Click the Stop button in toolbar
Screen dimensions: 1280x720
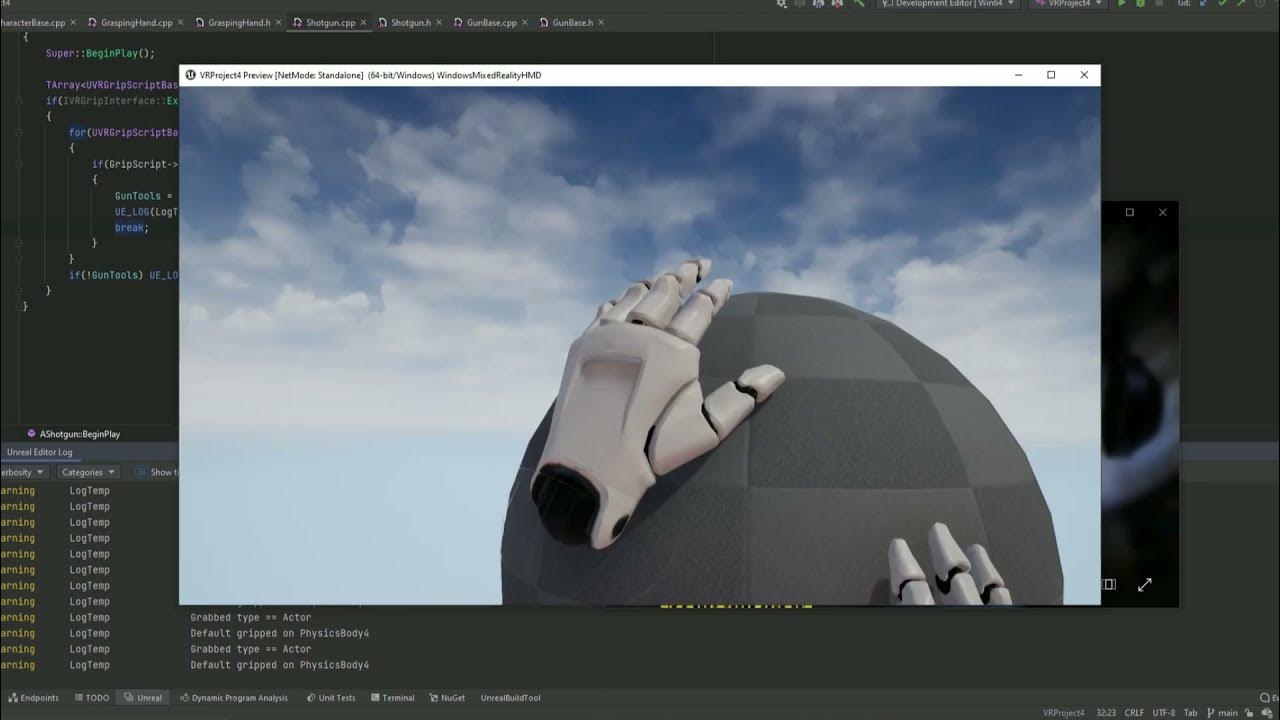[1159, 4]
